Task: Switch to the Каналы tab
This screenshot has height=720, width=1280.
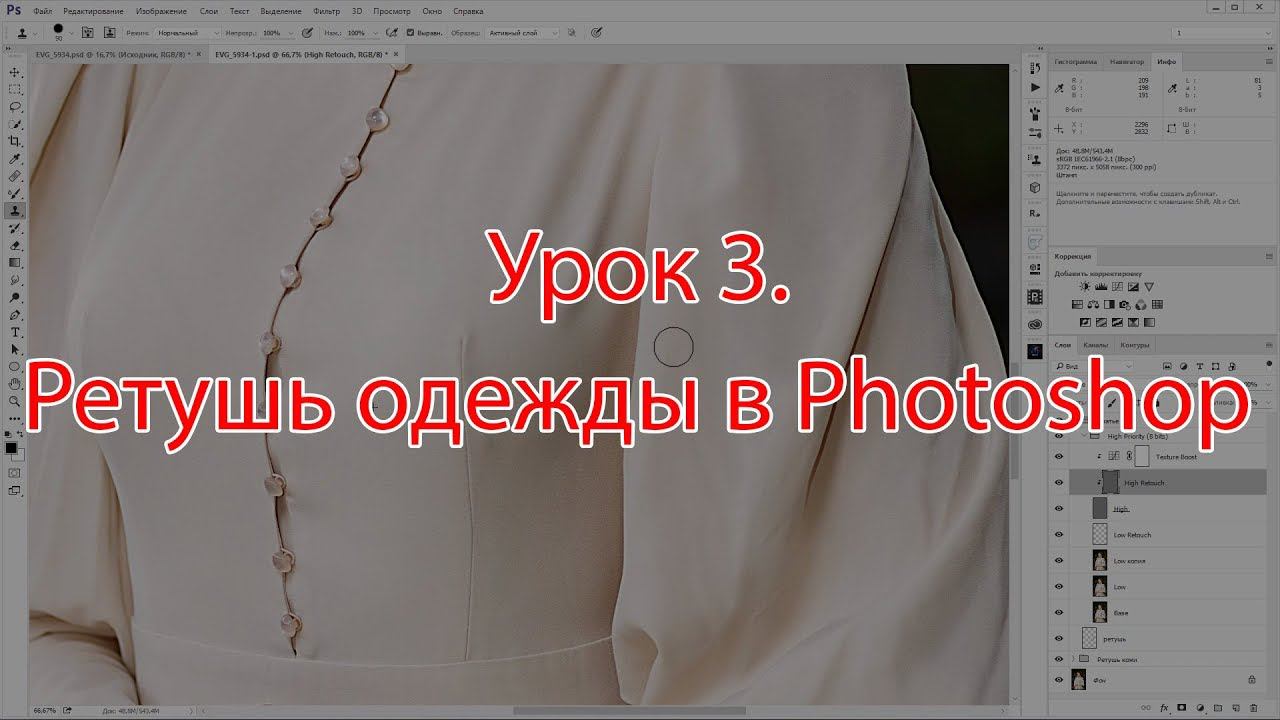Action: (x=1095, y=345)
